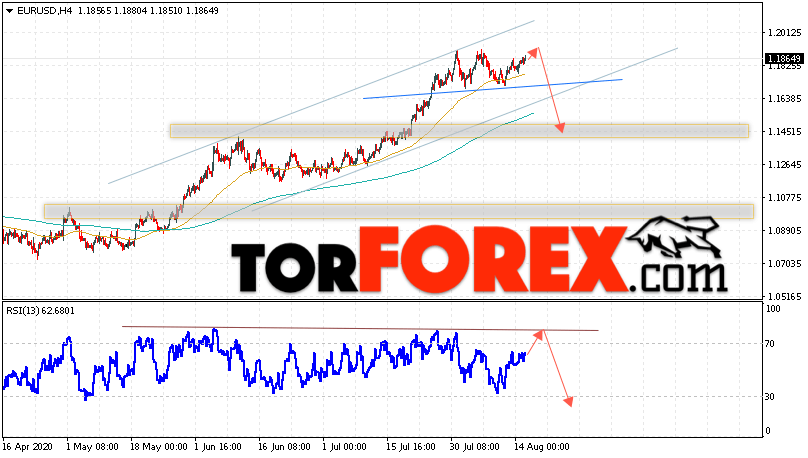Select the RSI 0 scale label

point(768,431)
